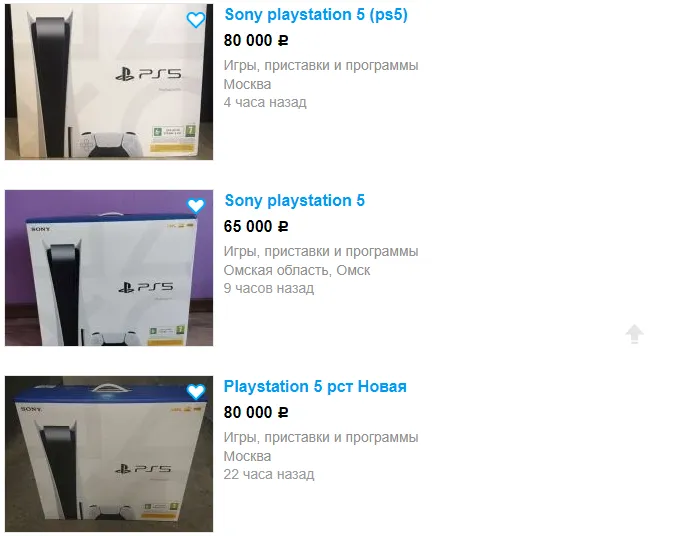Open third PS5 box photo thumbnail

tap(109, 454)
